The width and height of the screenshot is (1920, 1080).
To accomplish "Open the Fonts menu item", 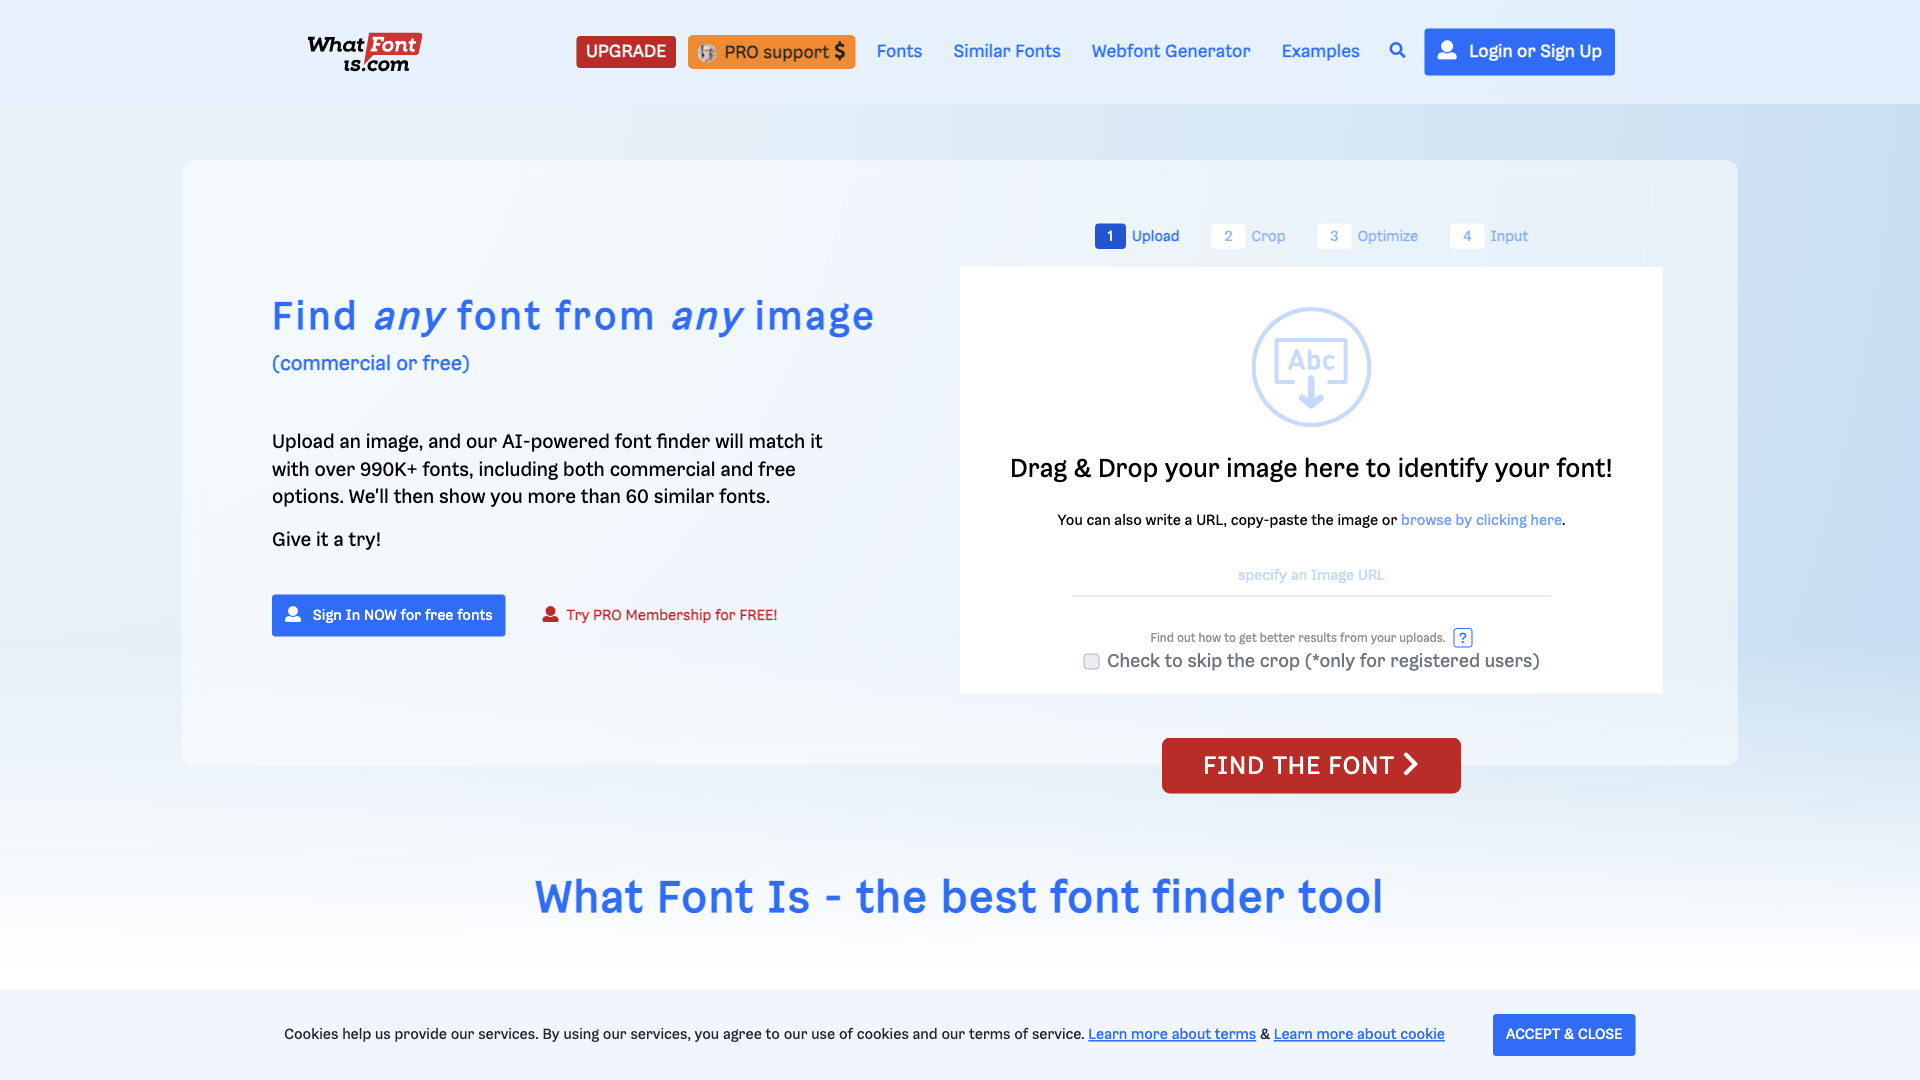I will pyautogui.click(x=899, y=51).
